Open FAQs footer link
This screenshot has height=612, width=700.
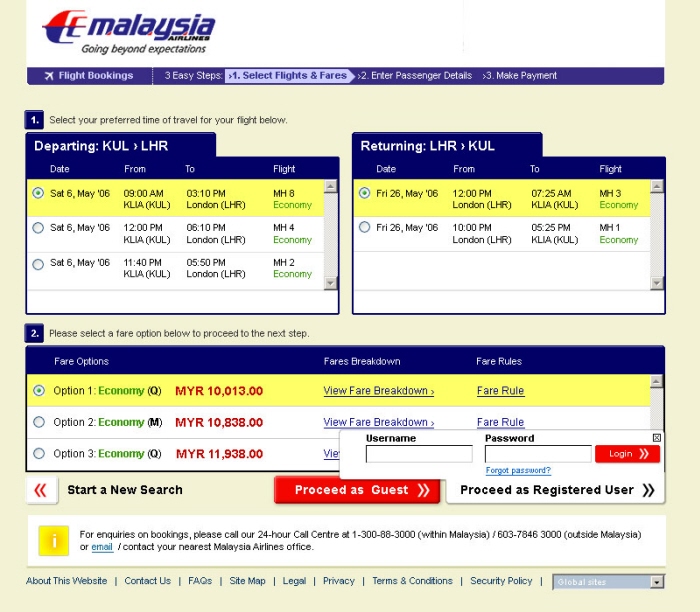[200, 581]
